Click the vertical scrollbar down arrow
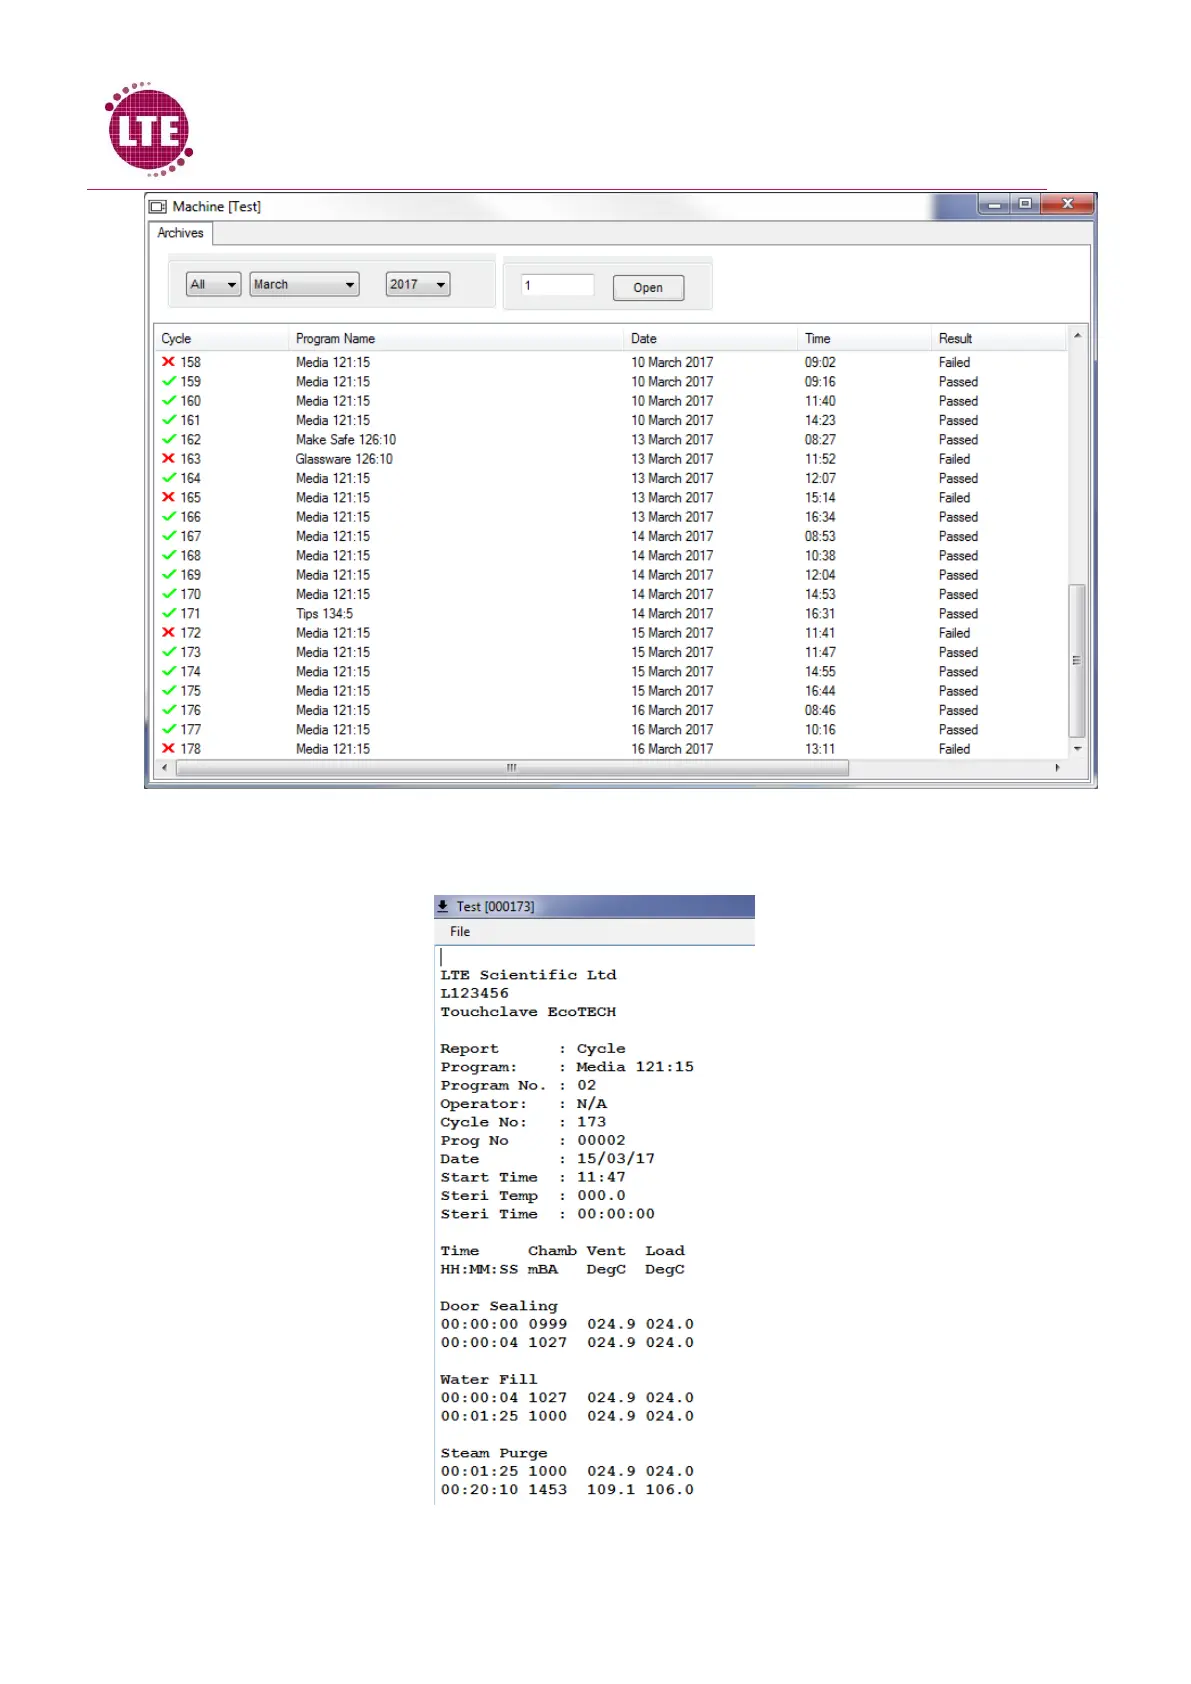 pos(1077,749)
